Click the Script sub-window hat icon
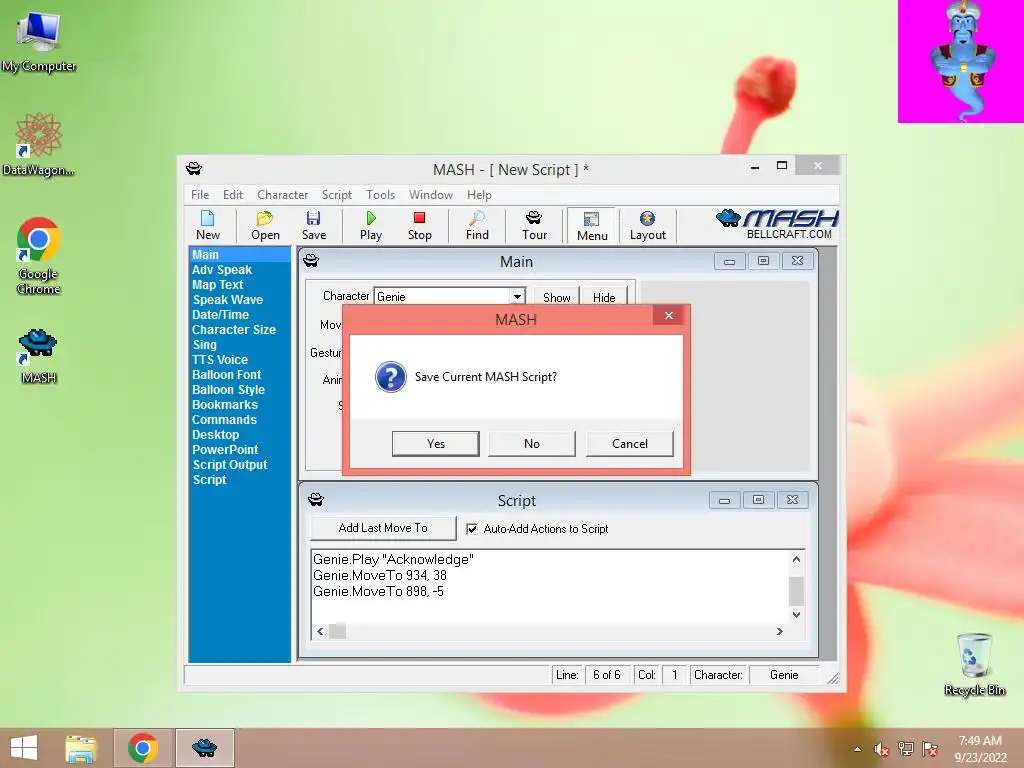 pos(316,500)
